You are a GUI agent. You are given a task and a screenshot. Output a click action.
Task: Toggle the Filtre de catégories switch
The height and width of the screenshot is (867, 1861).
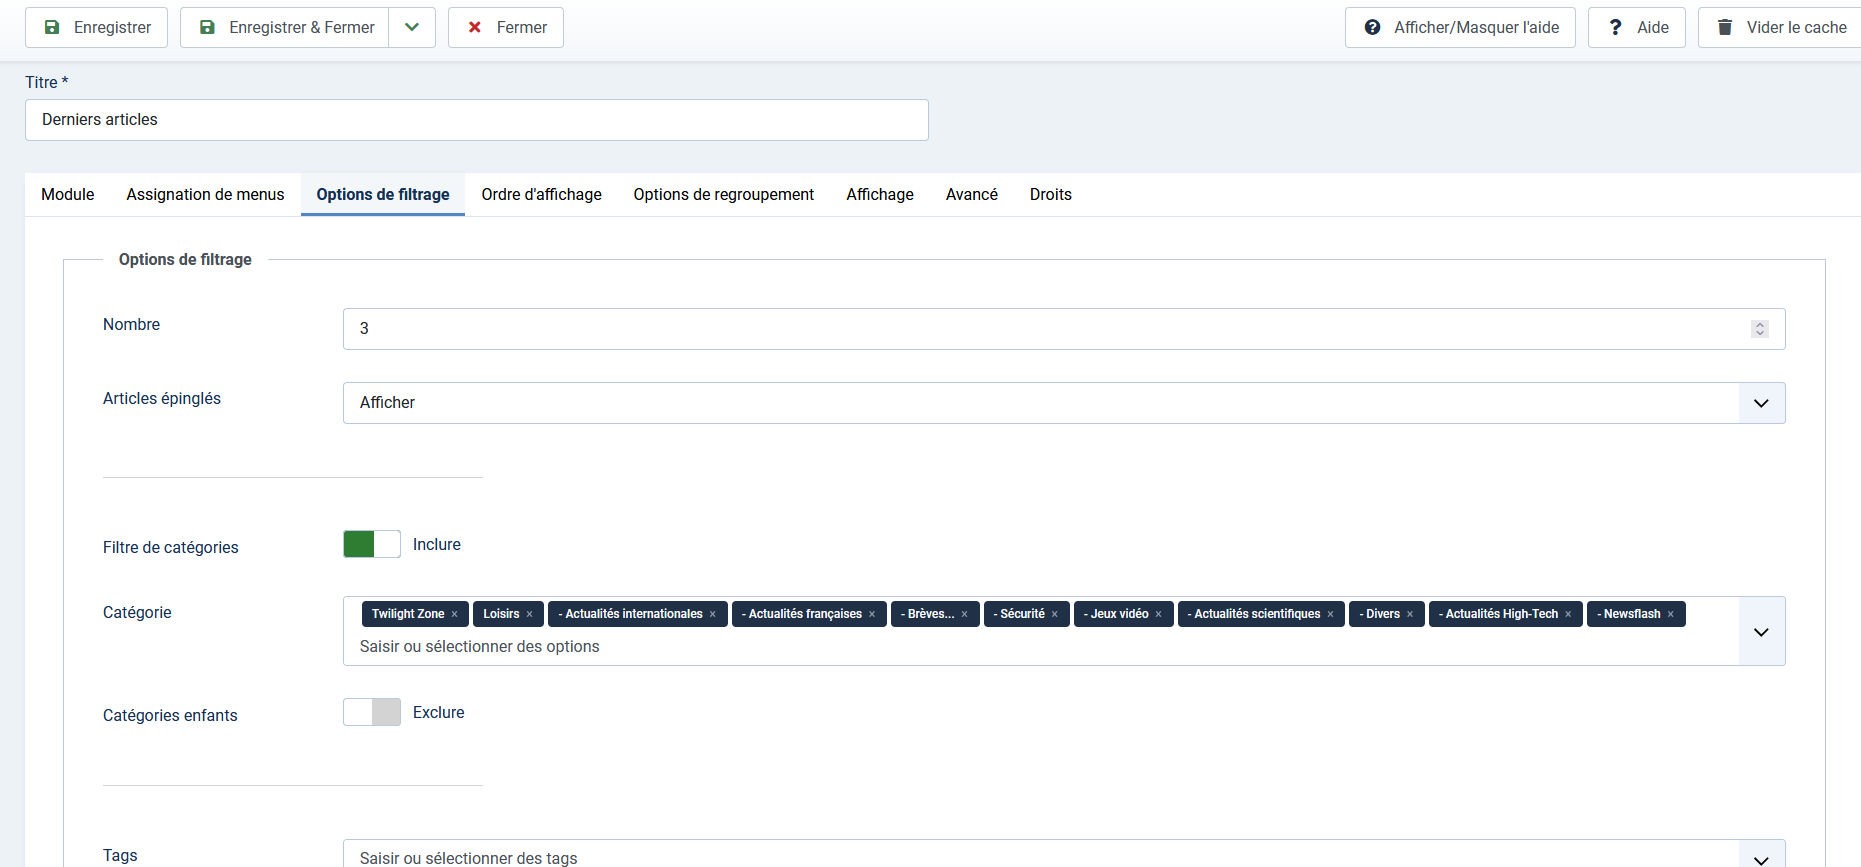coord(372,544)
